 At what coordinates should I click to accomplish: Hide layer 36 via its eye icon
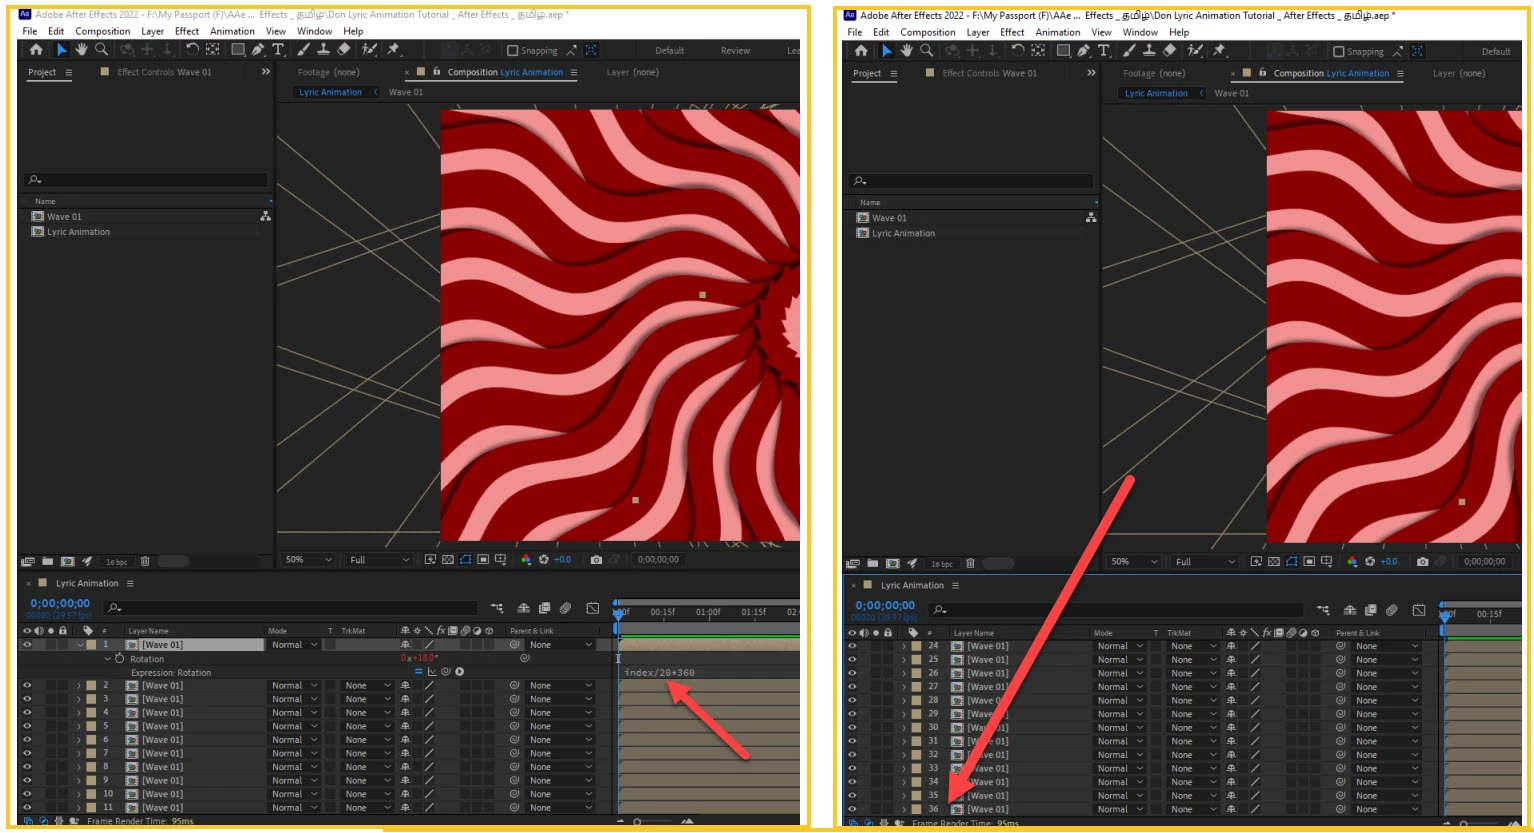(853, 809)
